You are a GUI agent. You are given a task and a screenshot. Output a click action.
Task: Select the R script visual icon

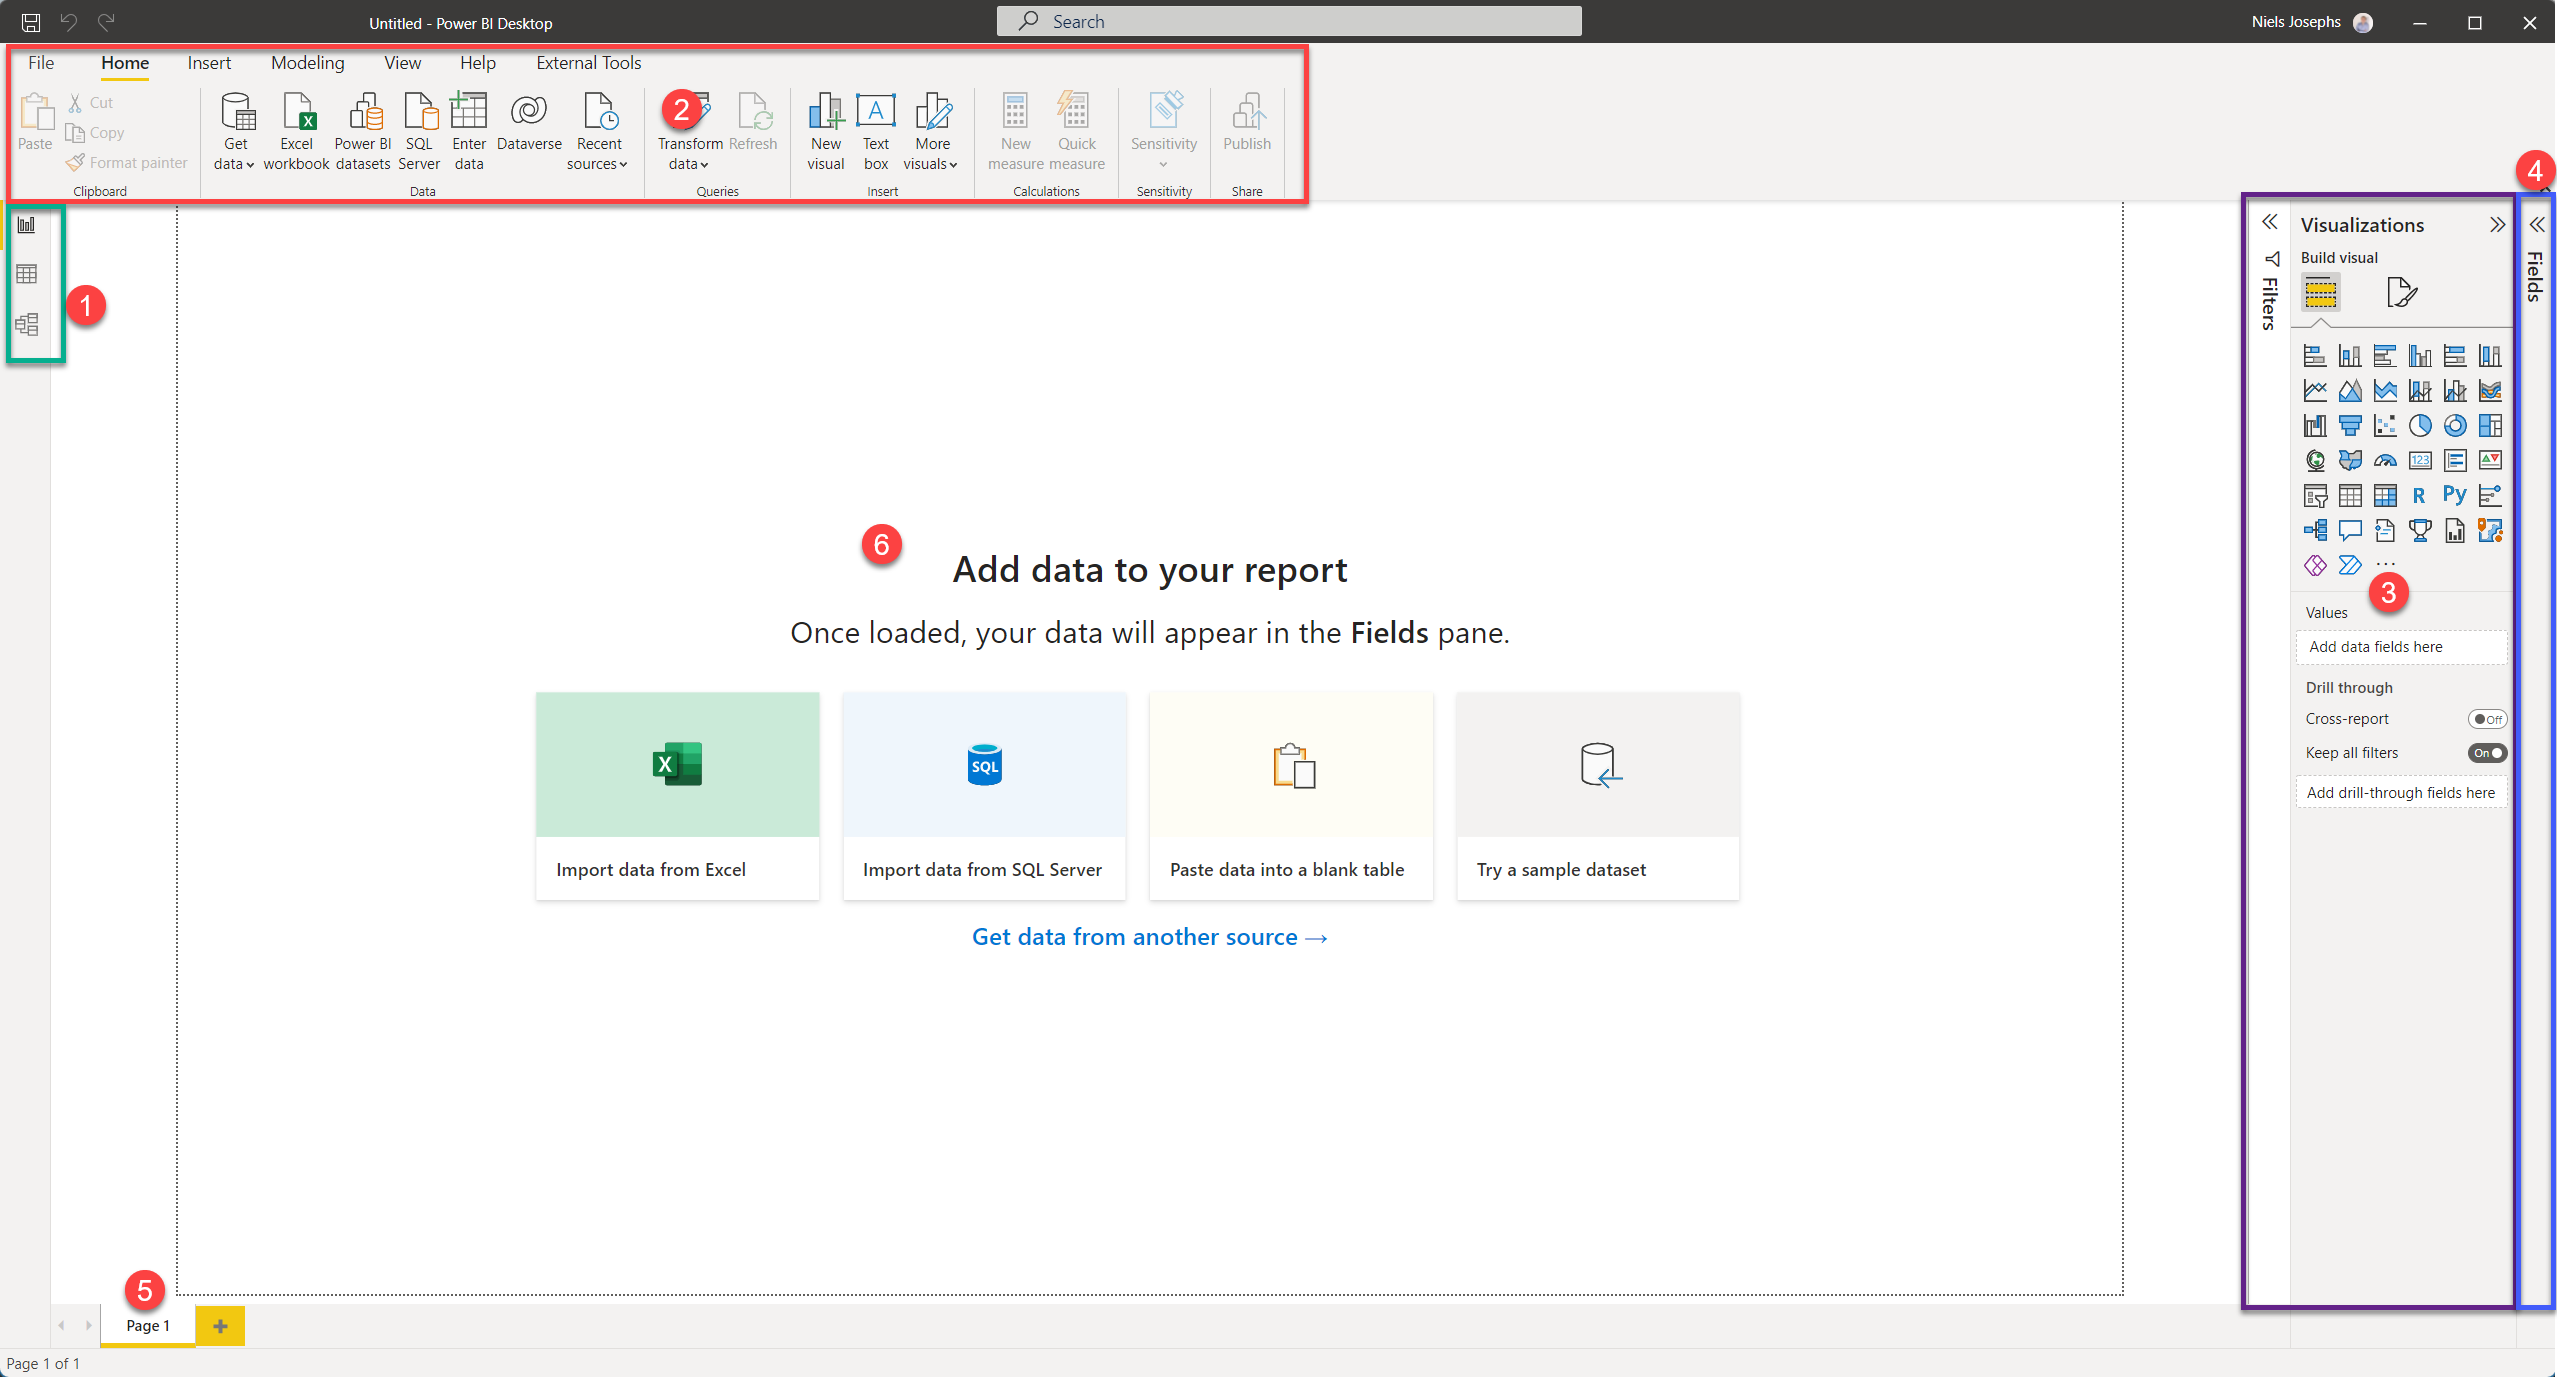coord(2420,495)
